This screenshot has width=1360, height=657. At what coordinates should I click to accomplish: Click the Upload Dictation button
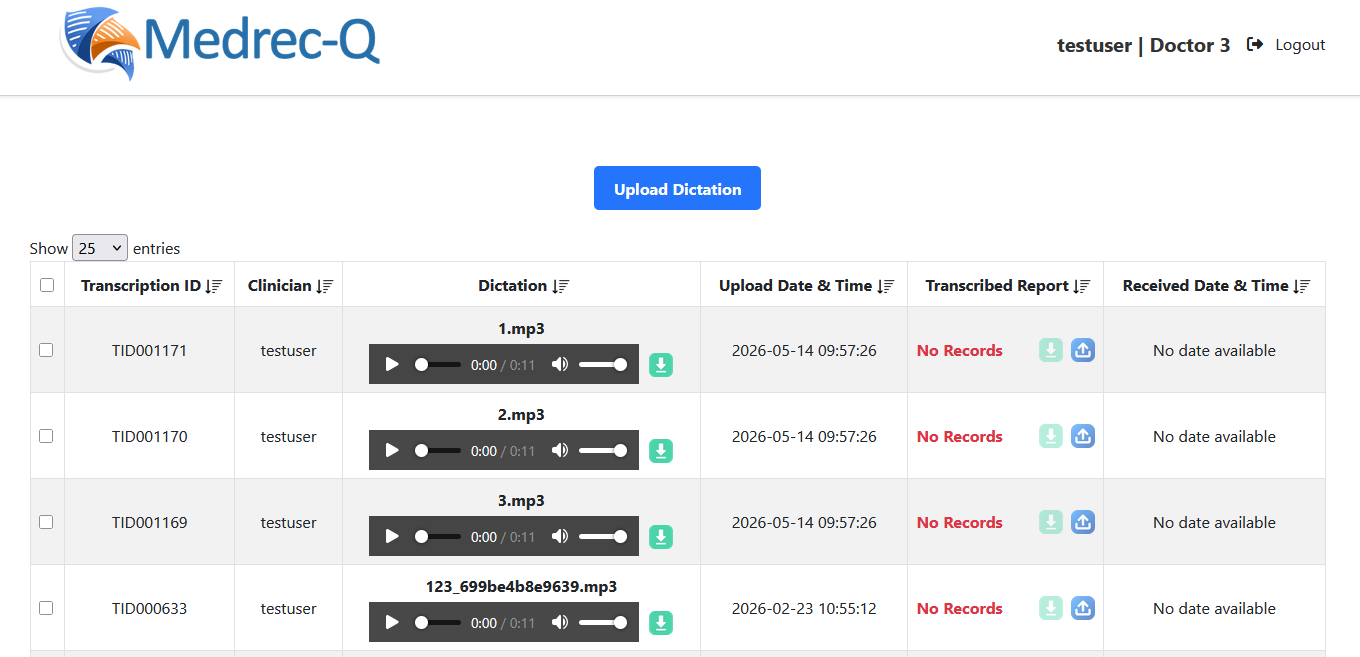tap(678, 188)
